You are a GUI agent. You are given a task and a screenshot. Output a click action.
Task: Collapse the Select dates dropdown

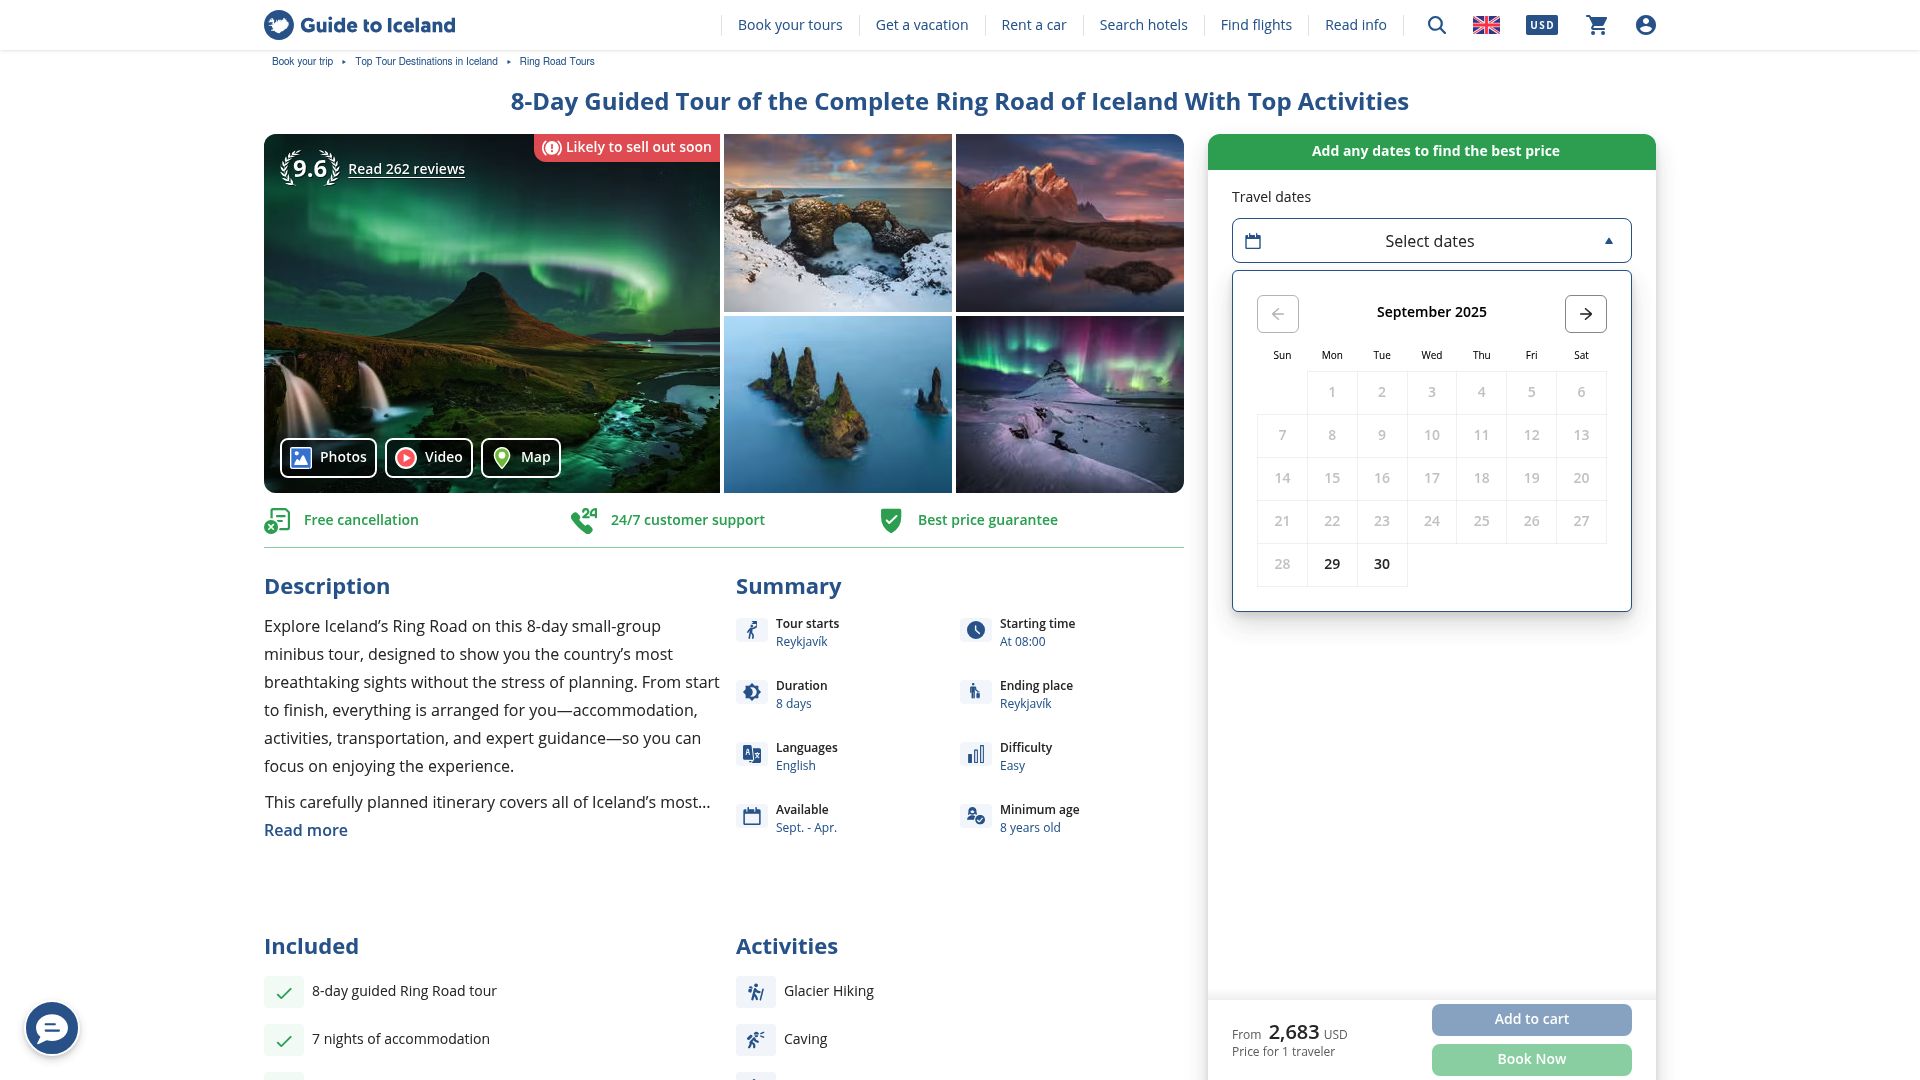coord(1431,241)
